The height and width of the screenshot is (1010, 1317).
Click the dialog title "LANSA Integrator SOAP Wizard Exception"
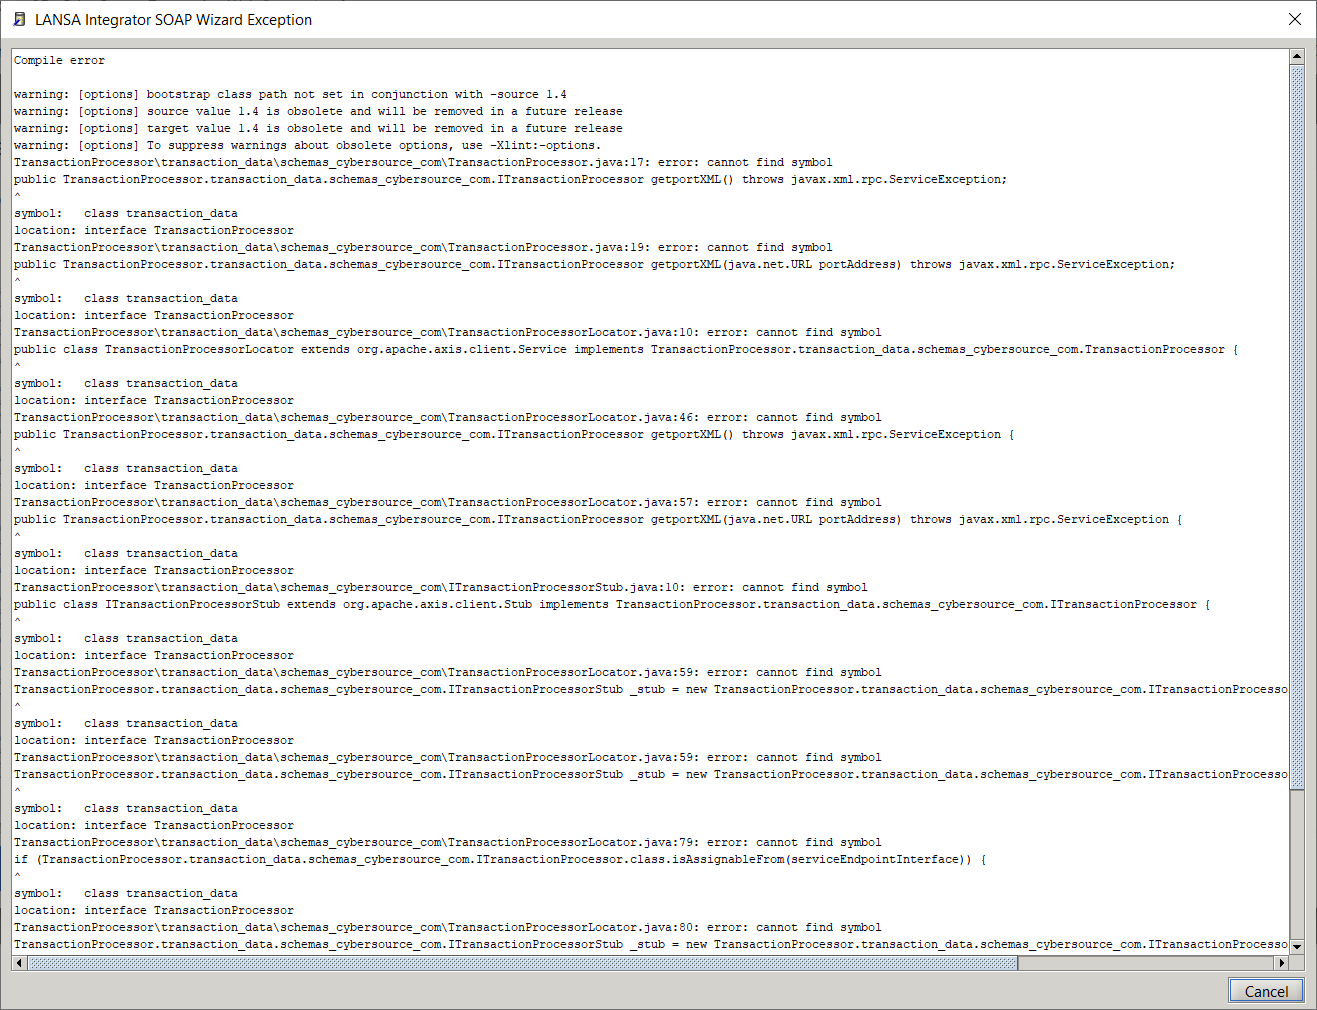(173, 19)
